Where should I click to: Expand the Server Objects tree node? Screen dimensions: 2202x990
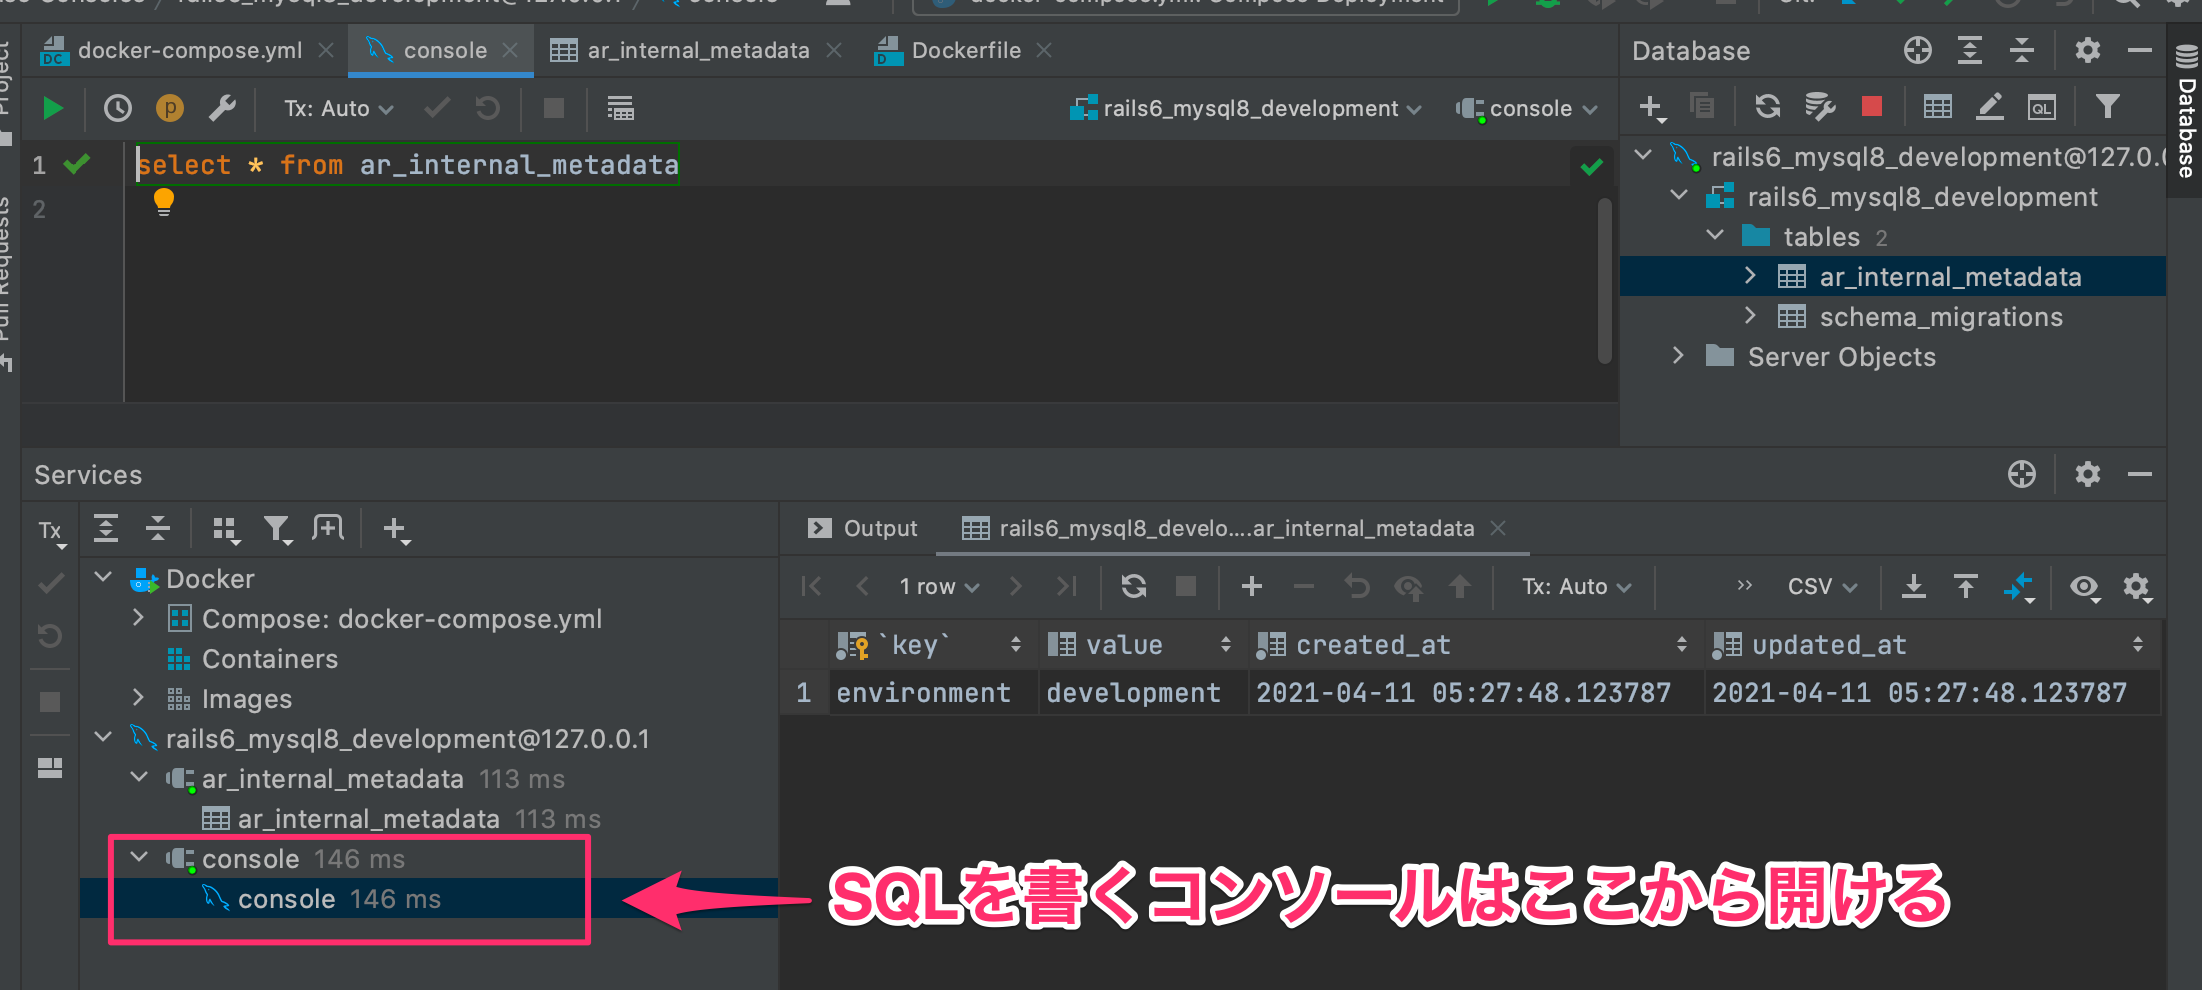pyautogui.click(x=1679, y=356)
